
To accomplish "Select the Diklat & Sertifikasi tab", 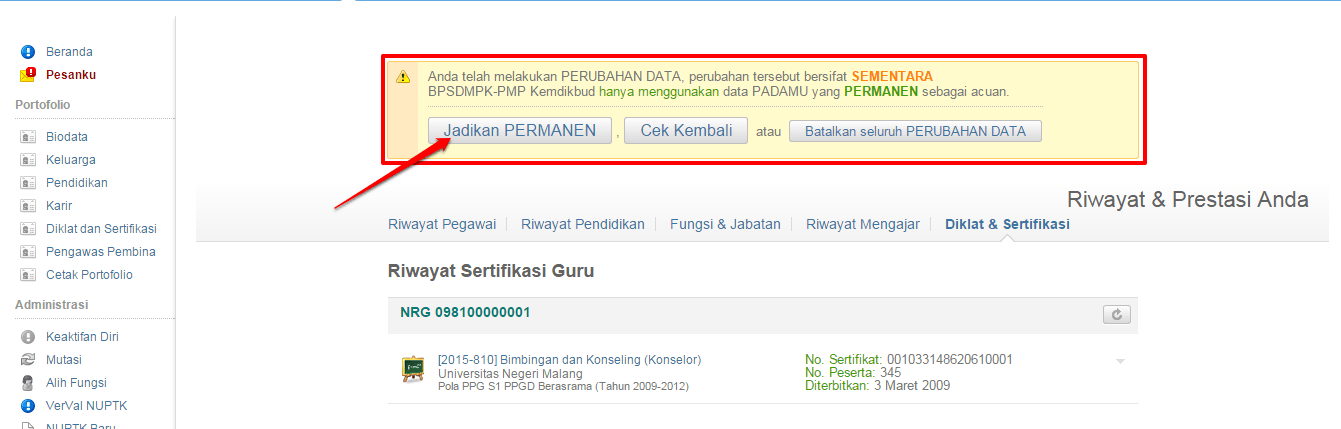I will pos(1007,224).
